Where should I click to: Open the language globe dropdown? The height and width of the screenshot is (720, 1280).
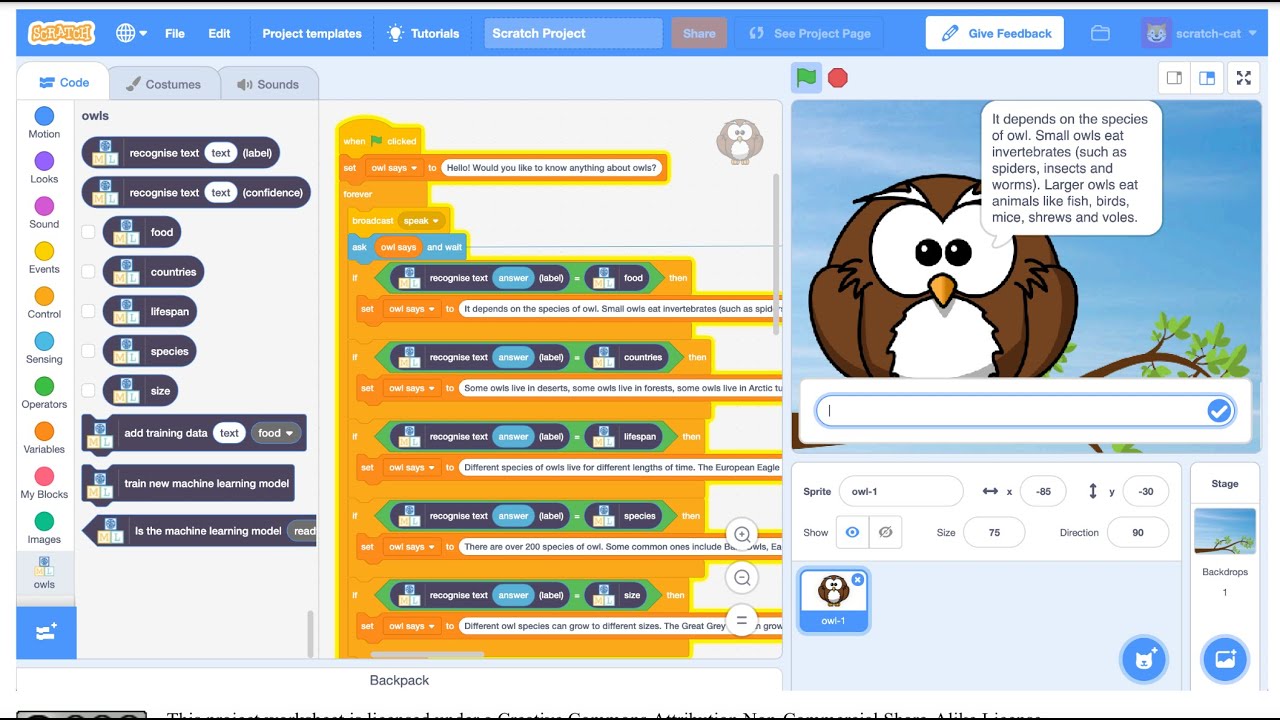pos(131,33)
